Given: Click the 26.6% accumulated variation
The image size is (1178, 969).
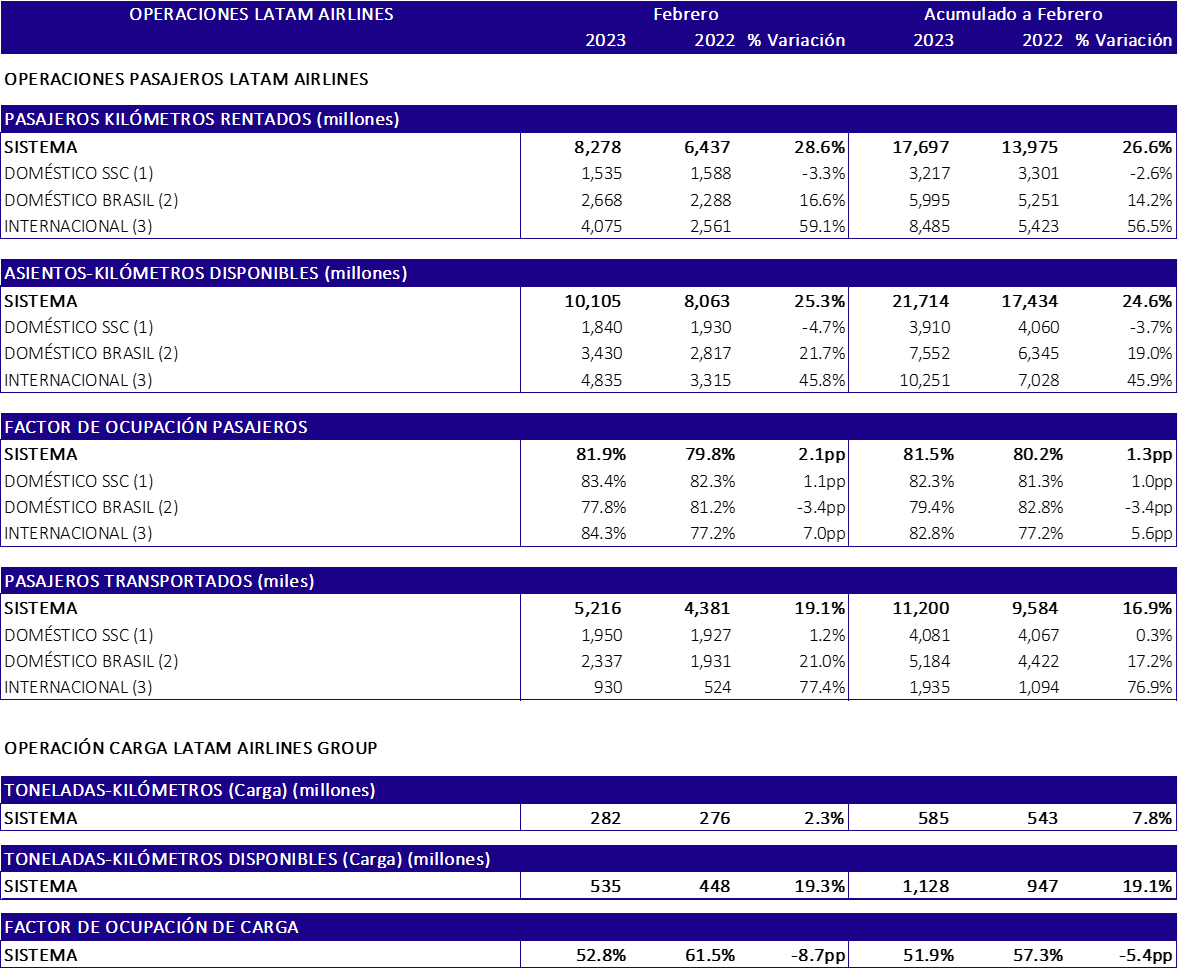Looking at the screenshot, I should click(x=1147, y=147).
